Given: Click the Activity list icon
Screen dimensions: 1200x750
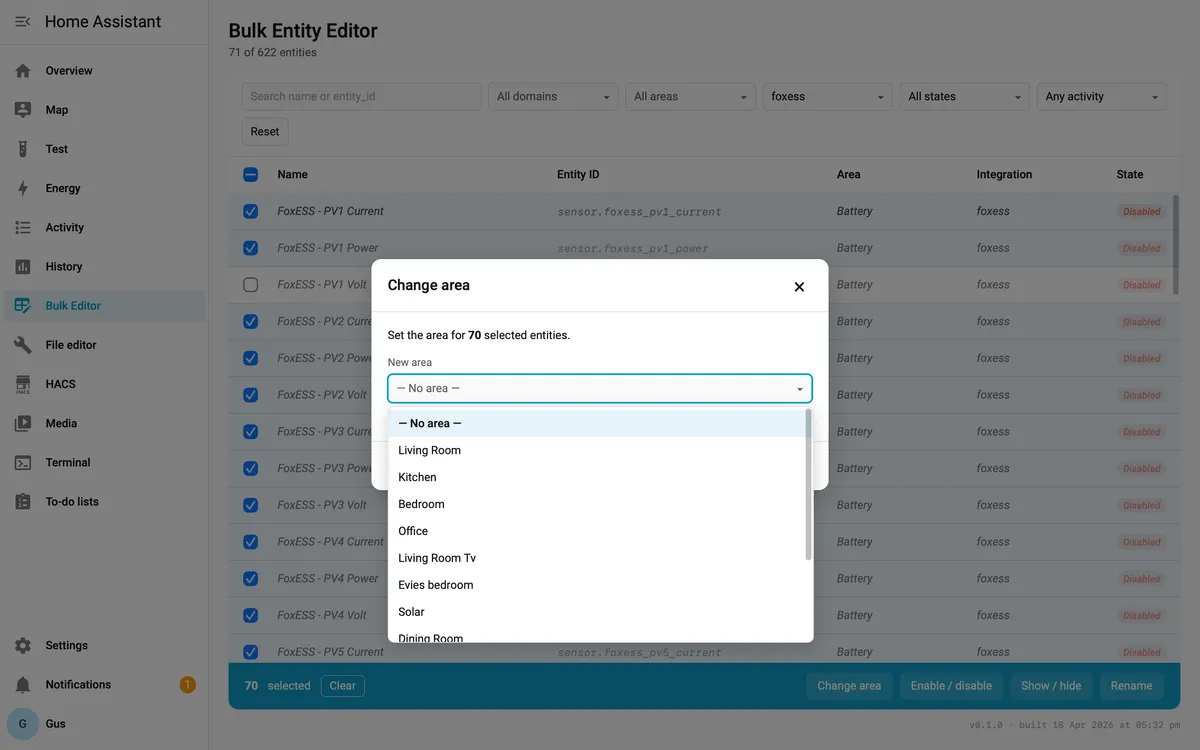Looking at the screenshot, I should [23, 227].
